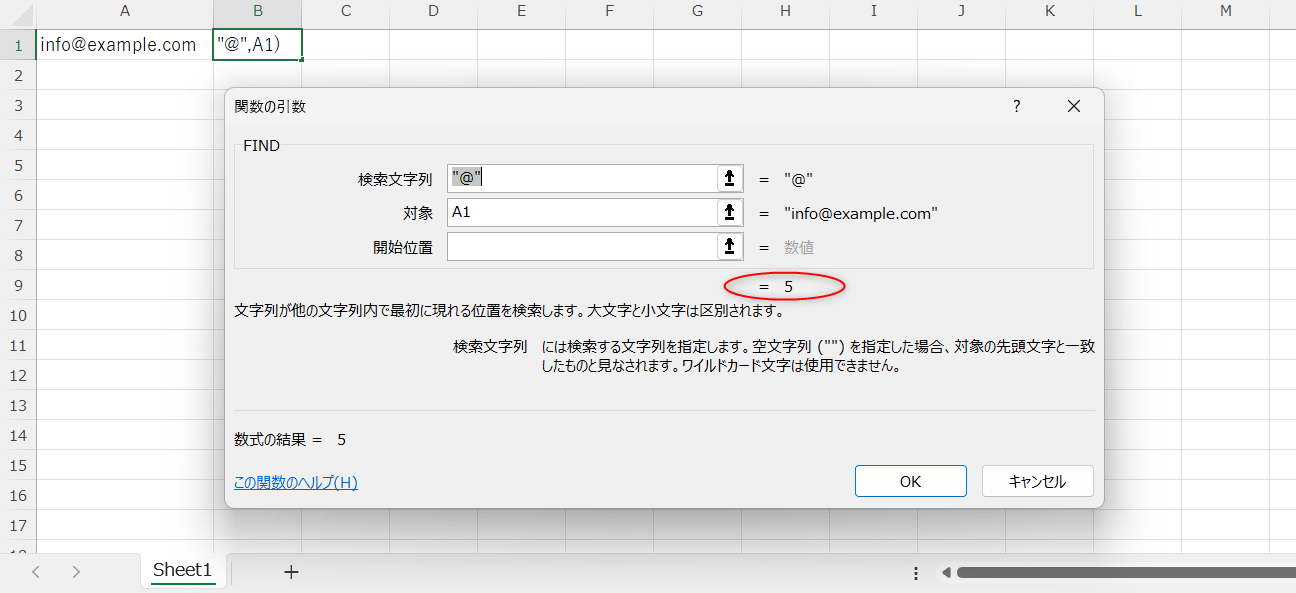Viewport: 1296px width, 593px height.
Task: Select the Sheet1 tab
Action: tap(183, 570)
